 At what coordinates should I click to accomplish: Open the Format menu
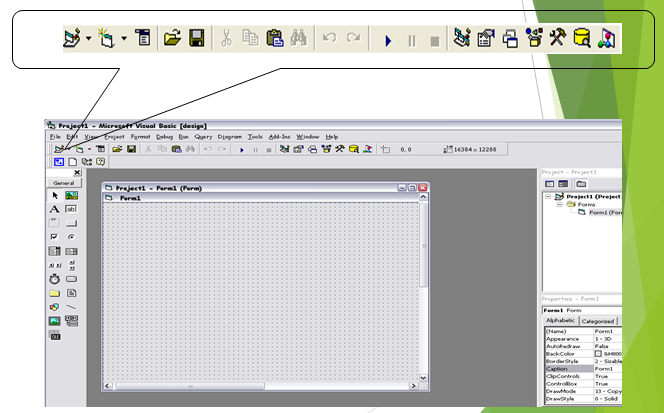141,137
